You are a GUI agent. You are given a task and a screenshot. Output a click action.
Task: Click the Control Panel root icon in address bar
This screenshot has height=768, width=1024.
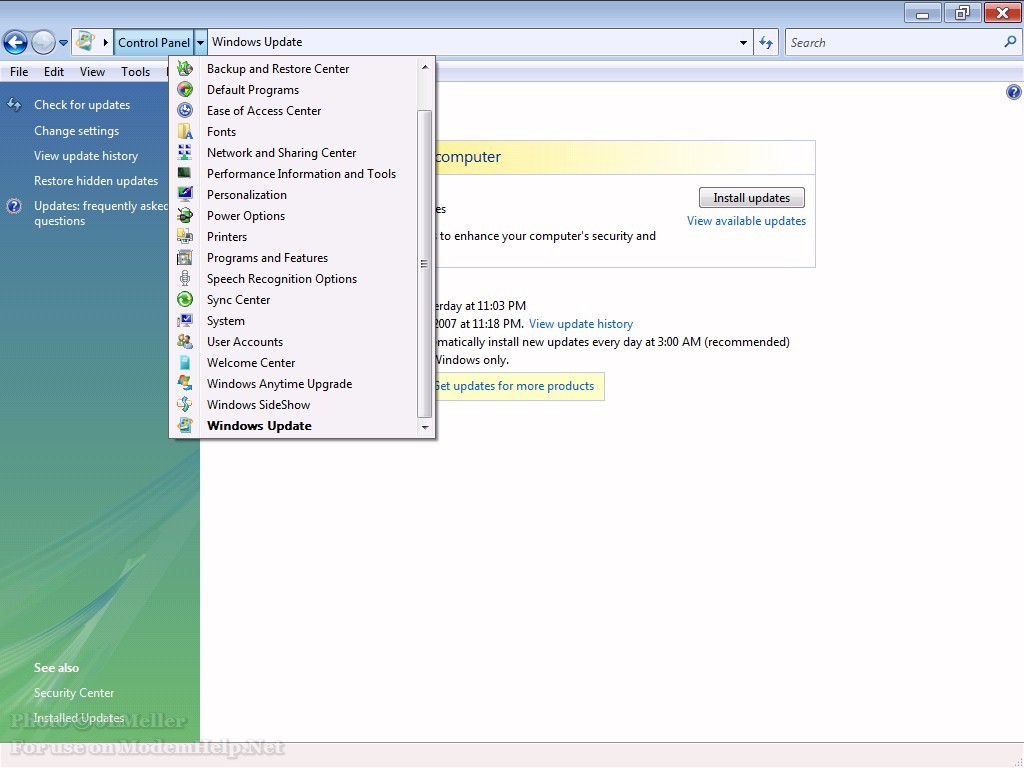coord(85,42)
